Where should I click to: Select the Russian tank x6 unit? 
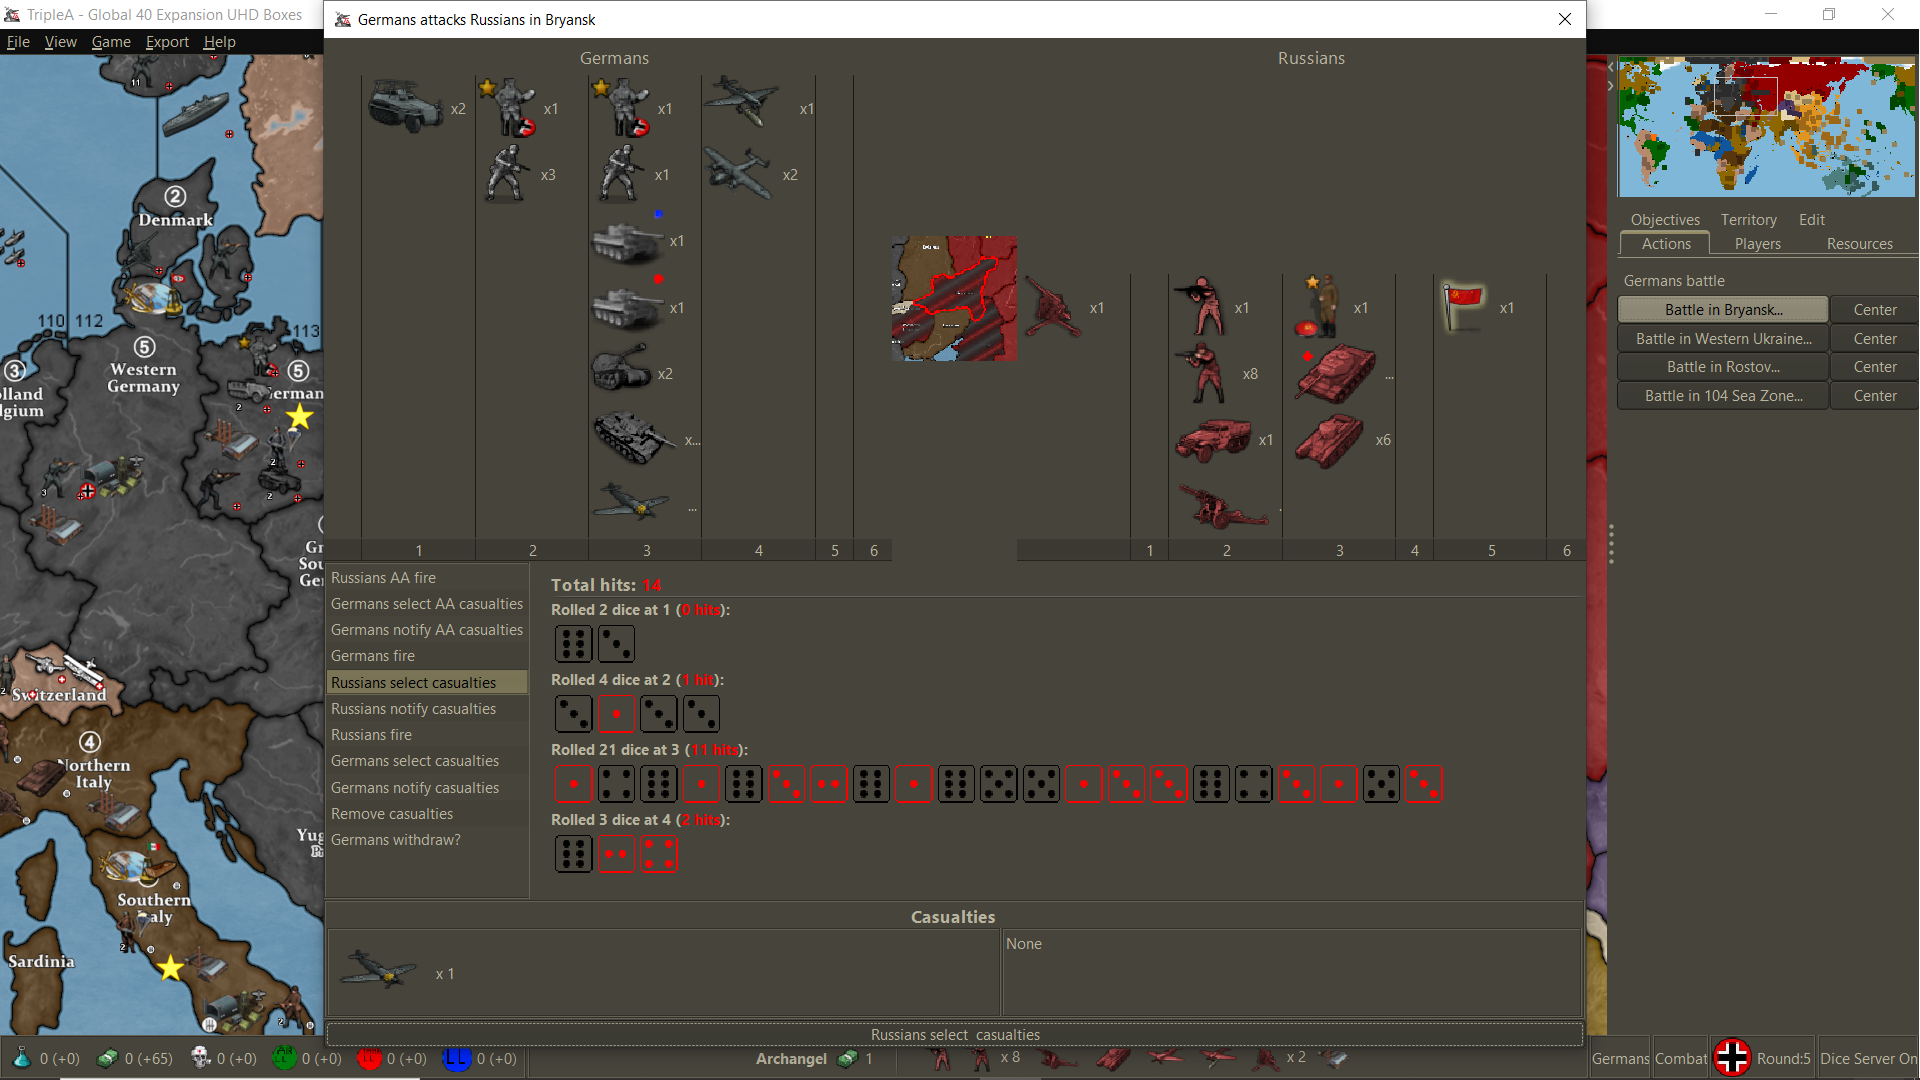click(x=1330, y=440)
